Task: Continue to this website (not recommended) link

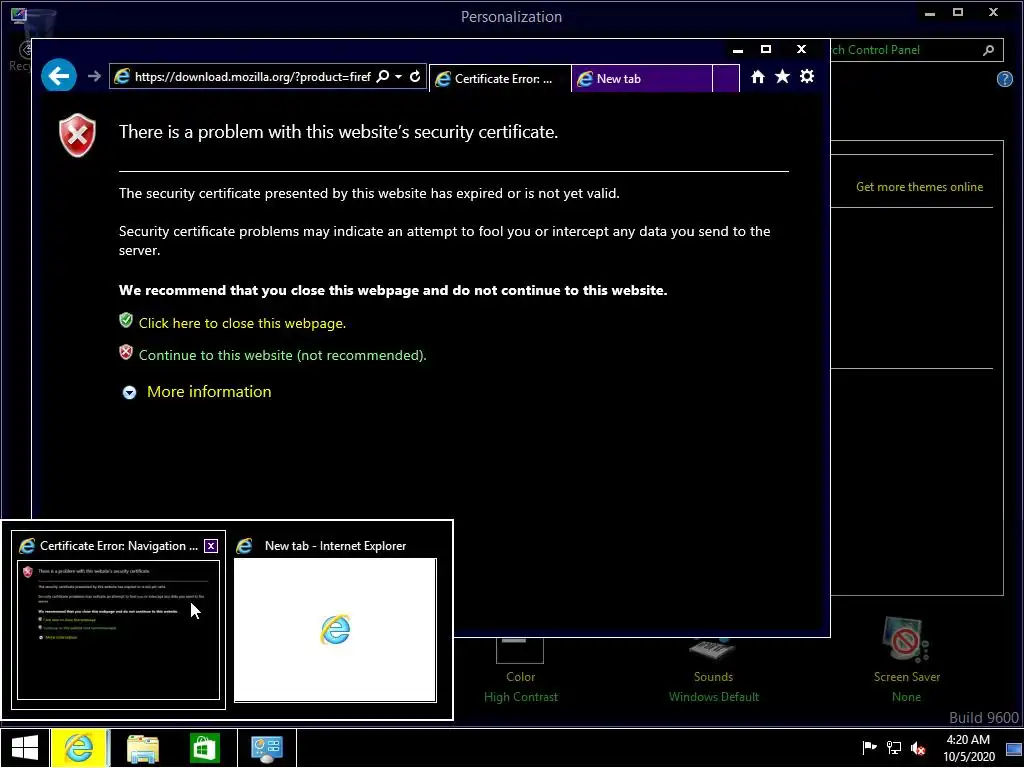Action: tap(282, 355)
